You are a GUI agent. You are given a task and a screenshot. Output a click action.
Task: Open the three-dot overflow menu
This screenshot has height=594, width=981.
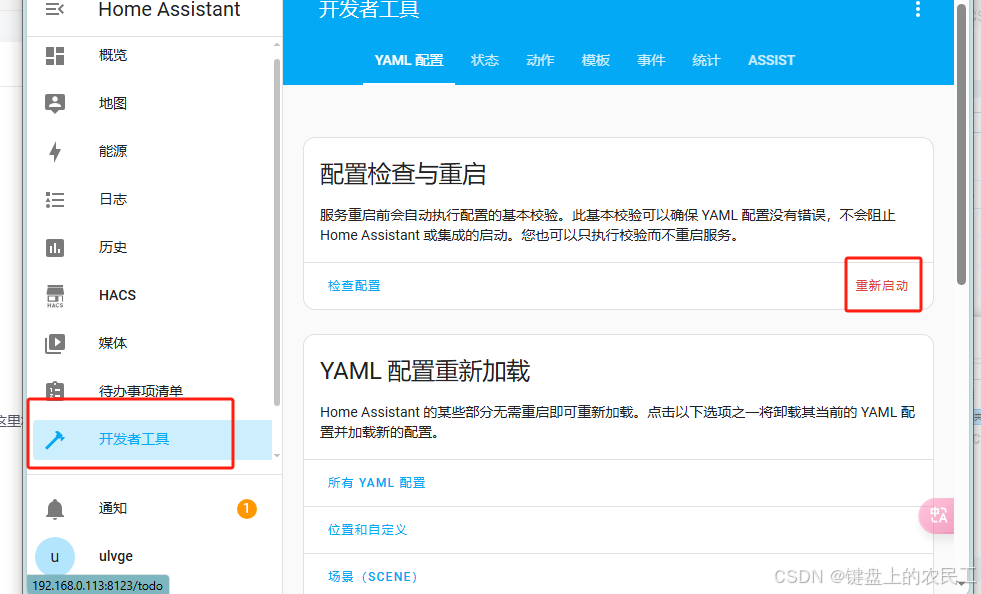[x=918, y=9]
